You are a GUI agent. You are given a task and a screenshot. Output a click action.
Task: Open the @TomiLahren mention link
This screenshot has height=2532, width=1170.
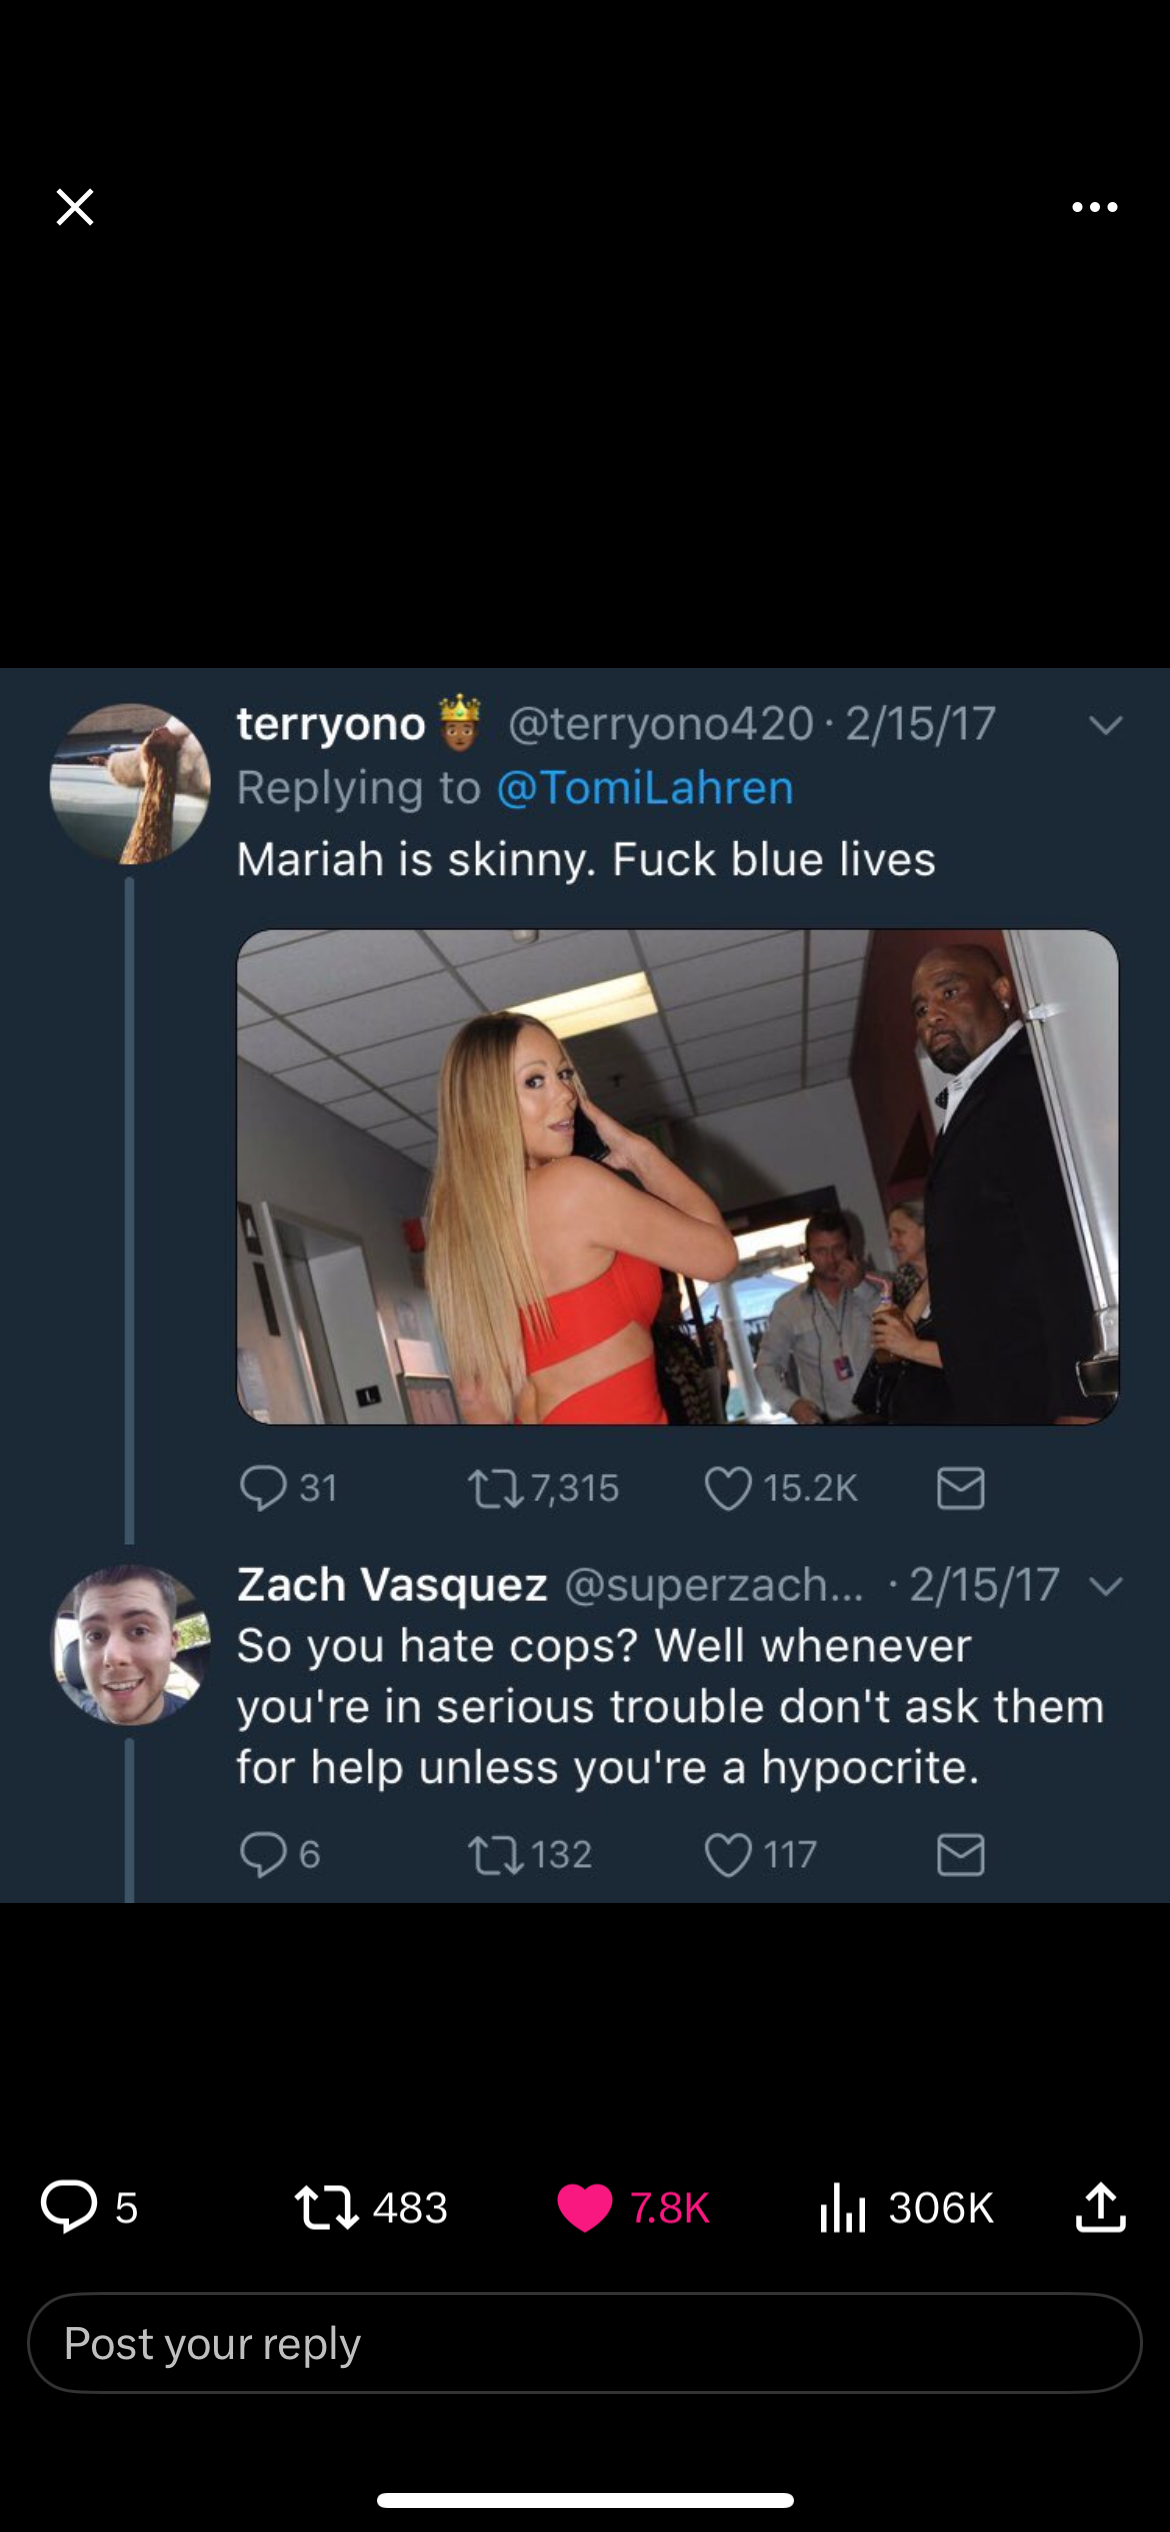[645, 788]
